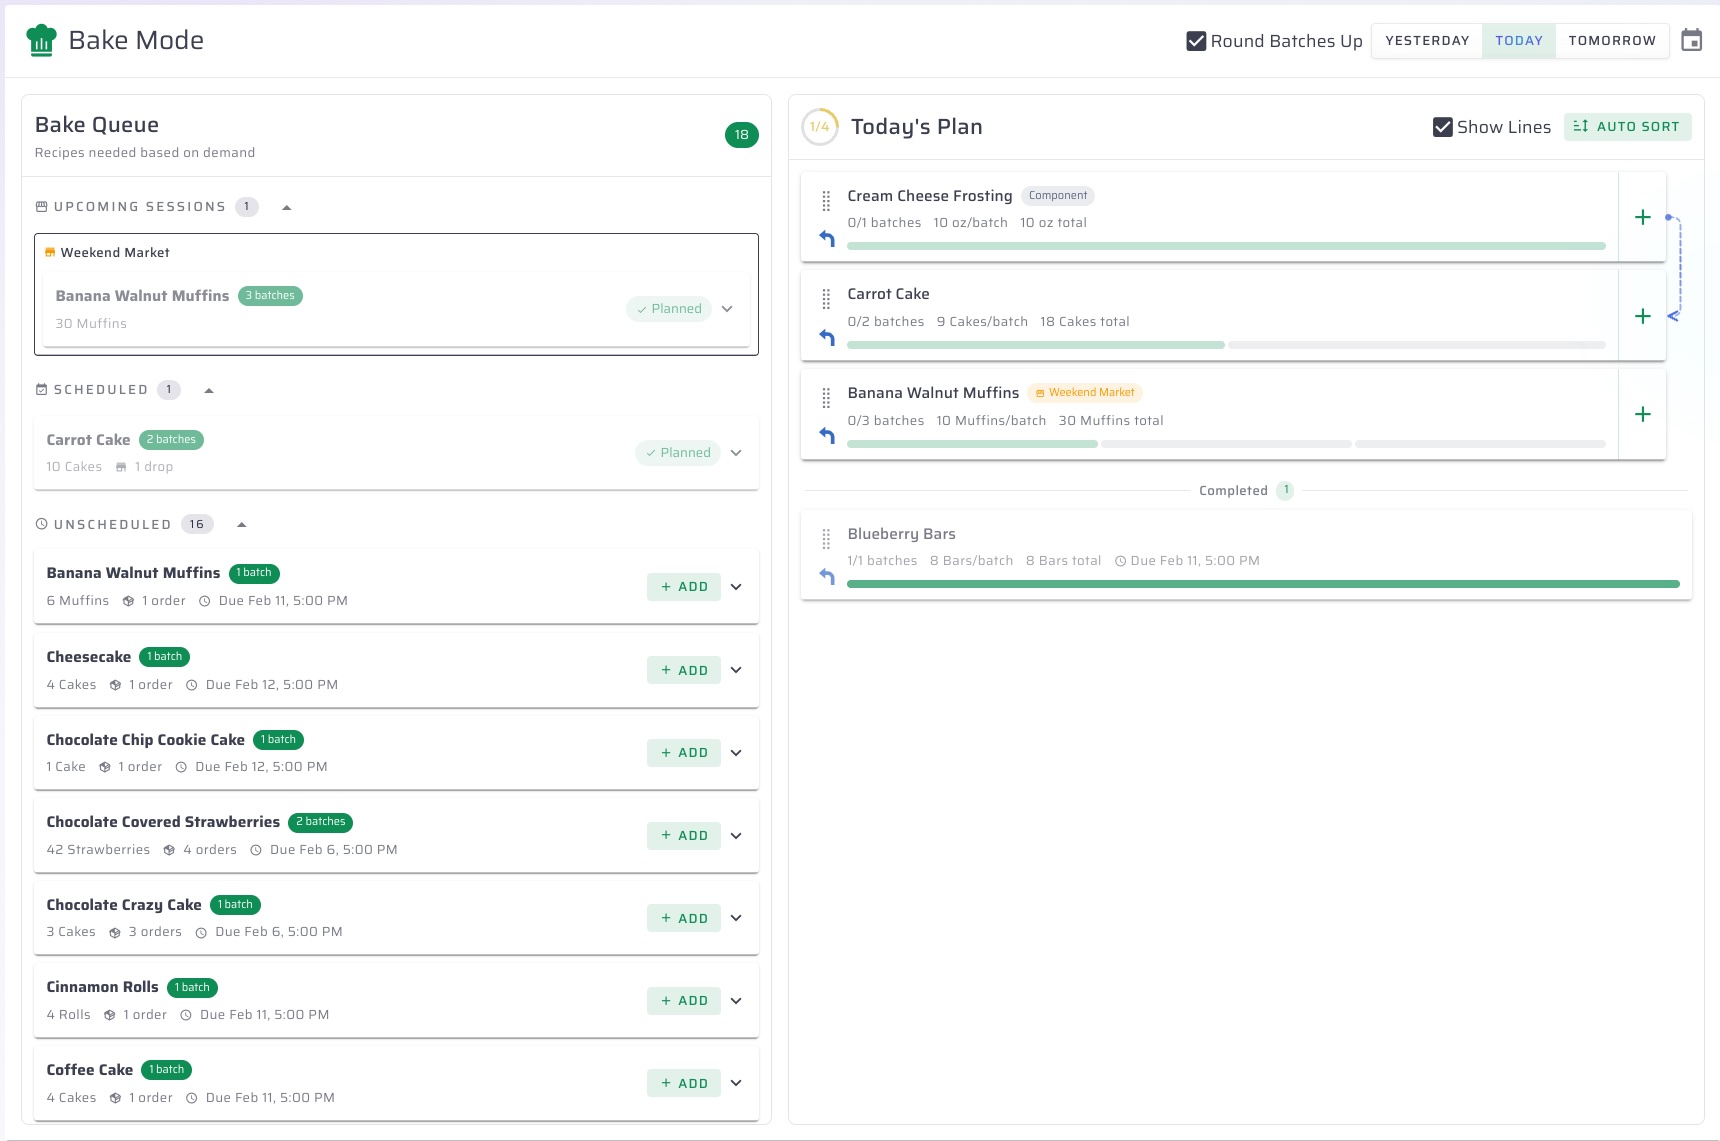Viewport: 1720px width, 1141px height.
Task: Click the Bake Mode chef hat logo
Action: [x=41, y=41]
